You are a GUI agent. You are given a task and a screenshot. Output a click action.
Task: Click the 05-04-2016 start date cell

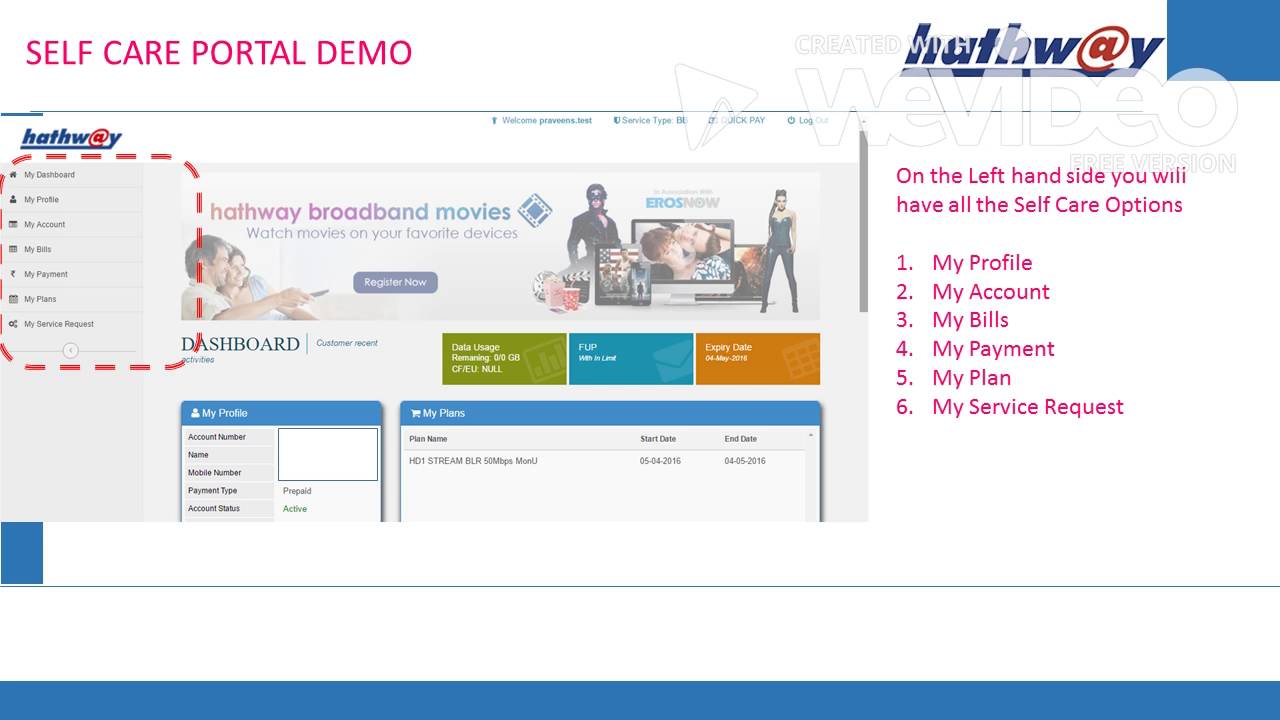pos(661,461)
